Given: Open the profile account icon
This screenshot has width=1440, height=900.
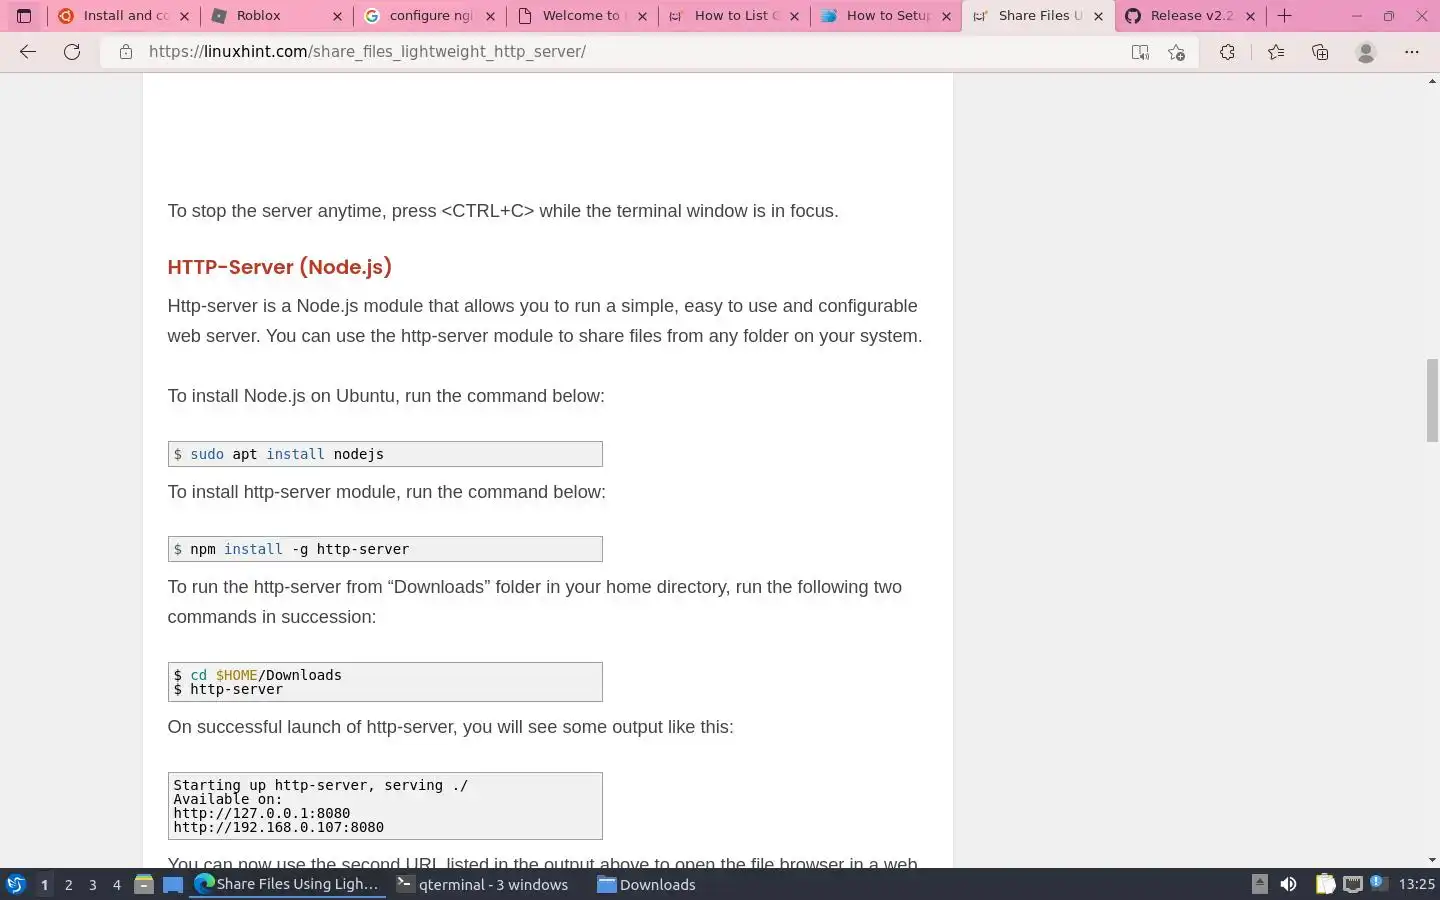Looking at the screenshot, I should click(1366, 52).
